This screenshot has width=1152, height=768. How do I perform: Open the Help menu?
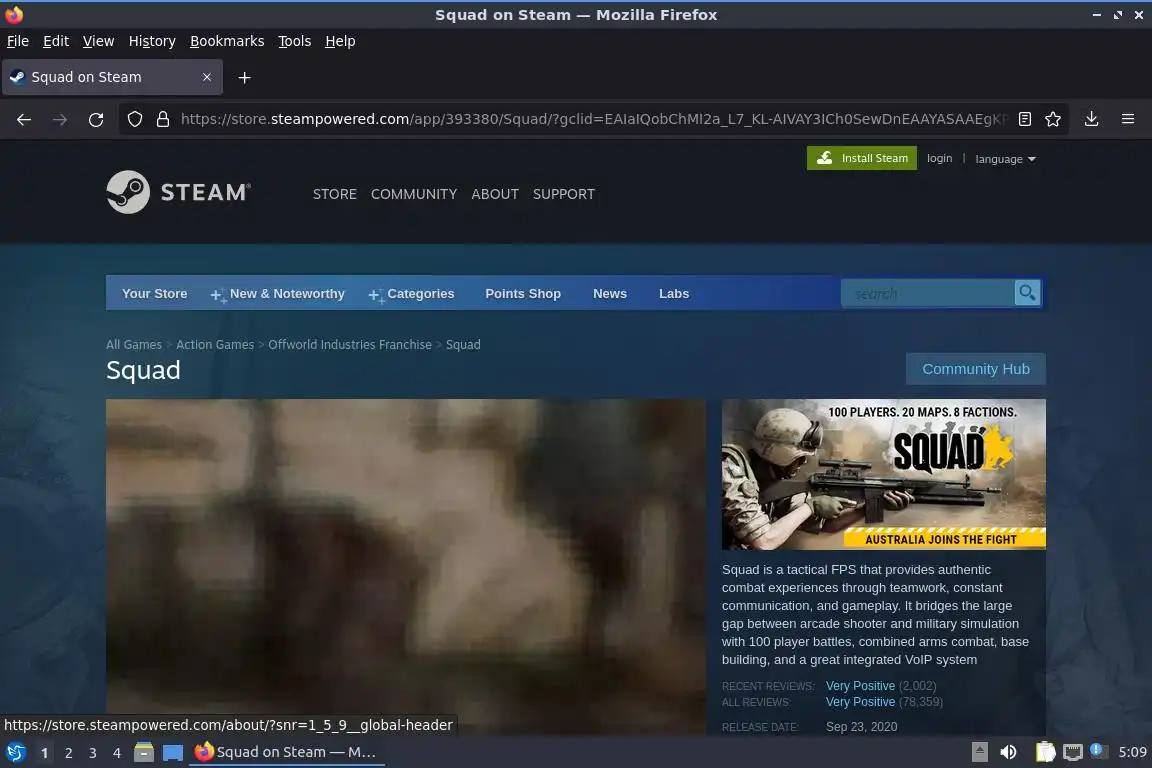340,41
